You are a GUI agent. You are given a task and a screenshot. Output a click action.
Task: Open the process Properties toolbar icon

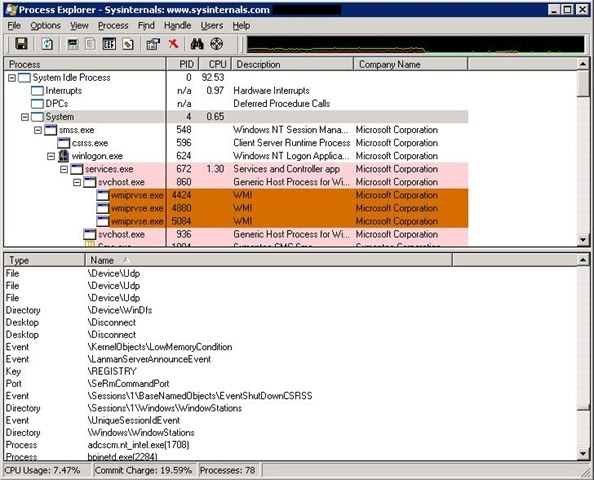pyautogui.click(x=153, y=44)
